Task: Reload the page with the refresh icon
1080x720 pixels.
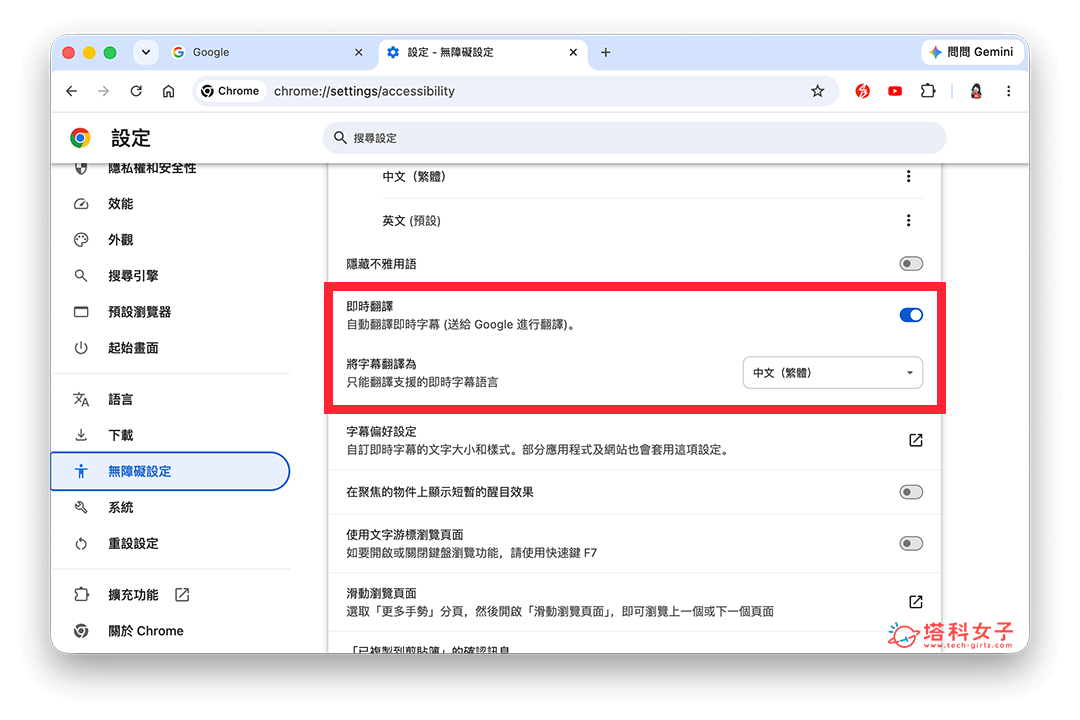Action: click(136, 91)
